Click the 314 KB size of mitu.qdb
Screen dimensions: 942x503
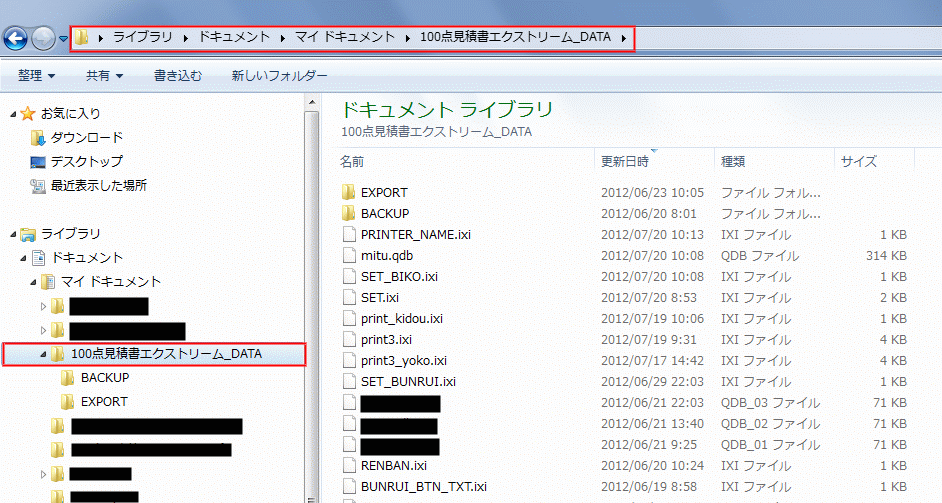[x=886, y=256]
